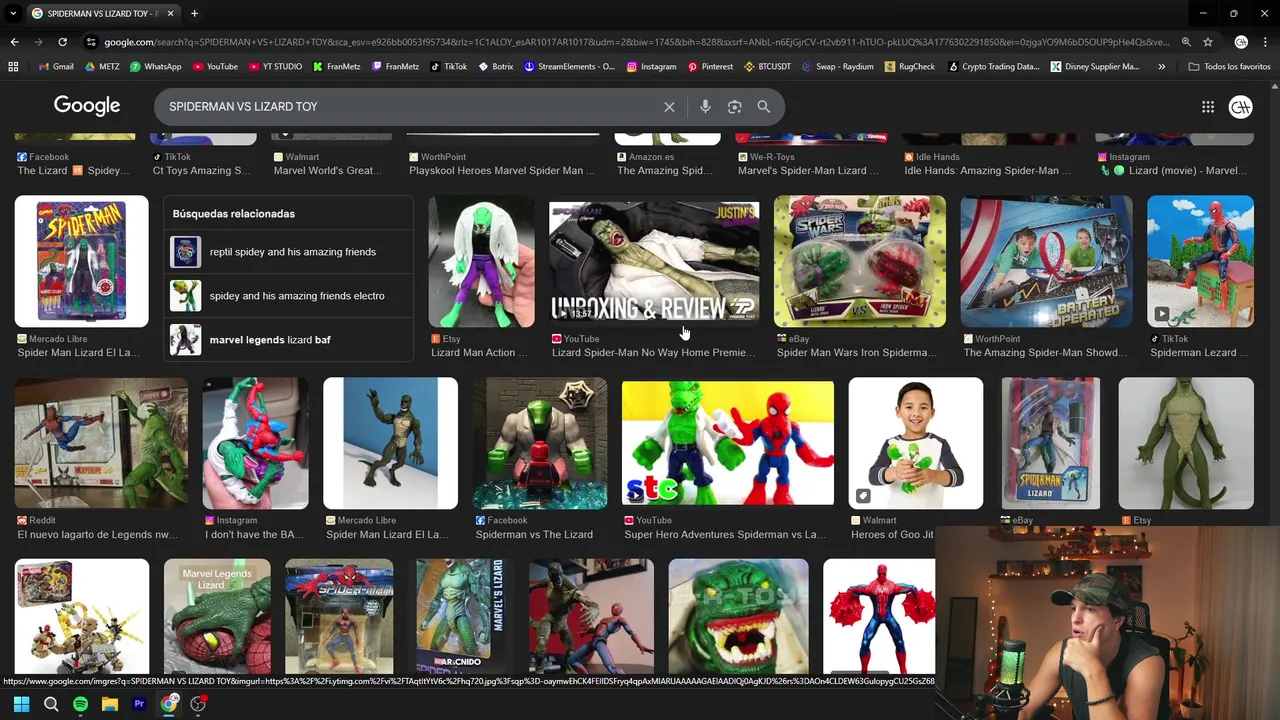Image resolution: width=1280 pixels, height=720 pixels.
Task: Open File Explorer from the taskbar
Action: coord(110,704)
